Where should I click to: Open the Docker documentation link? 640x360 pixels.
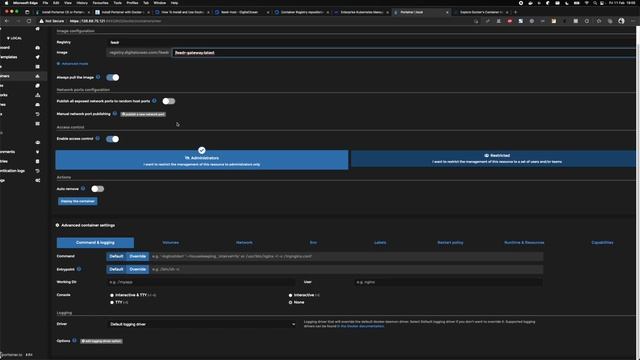(x=360, y=326)
